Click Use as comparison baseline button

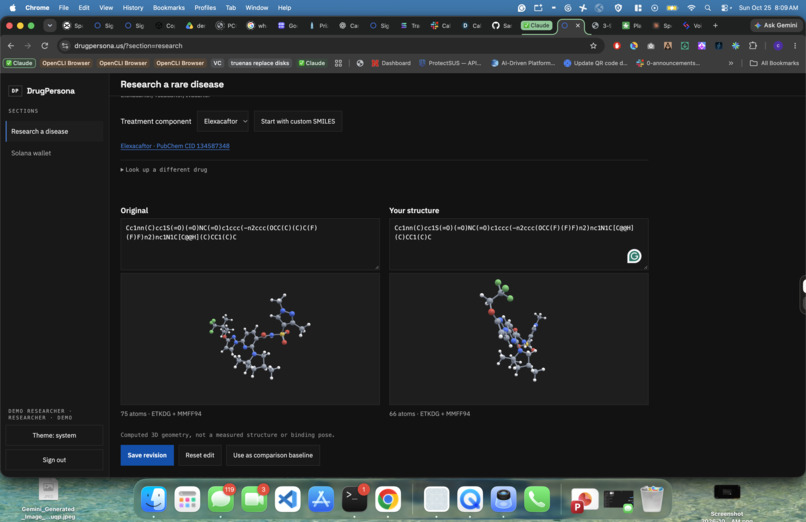(272, 455)
